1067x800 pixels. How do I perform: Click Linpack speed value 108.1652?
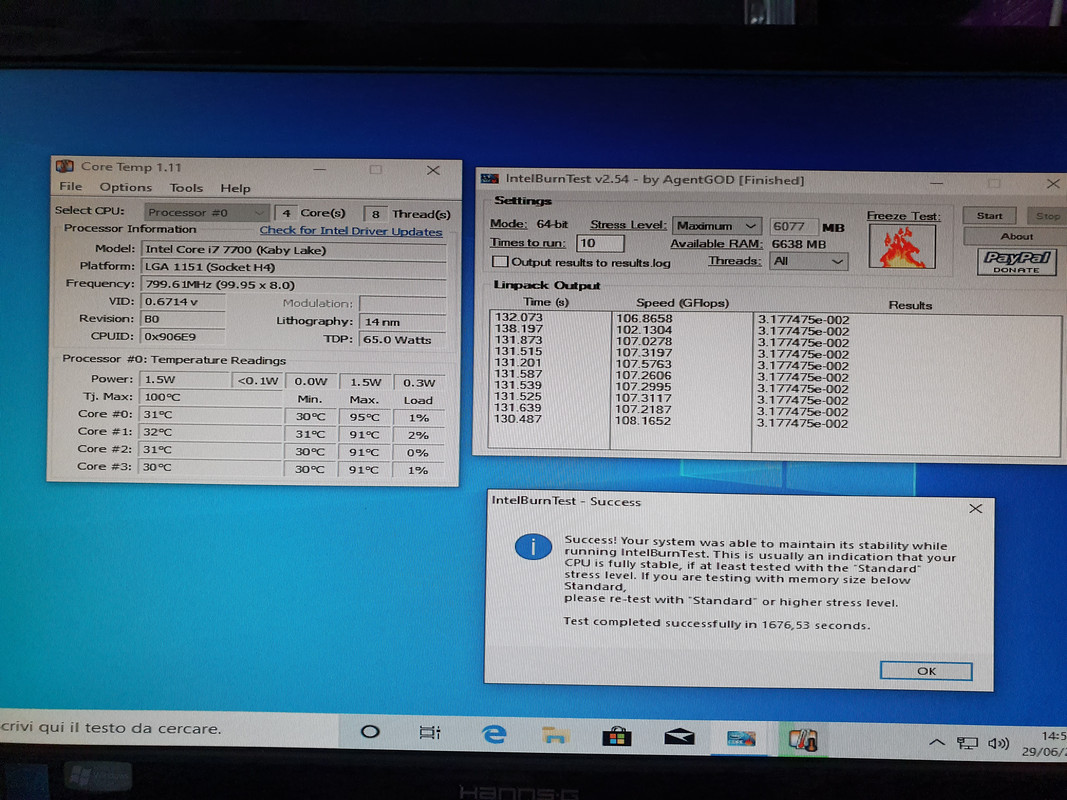643,421
